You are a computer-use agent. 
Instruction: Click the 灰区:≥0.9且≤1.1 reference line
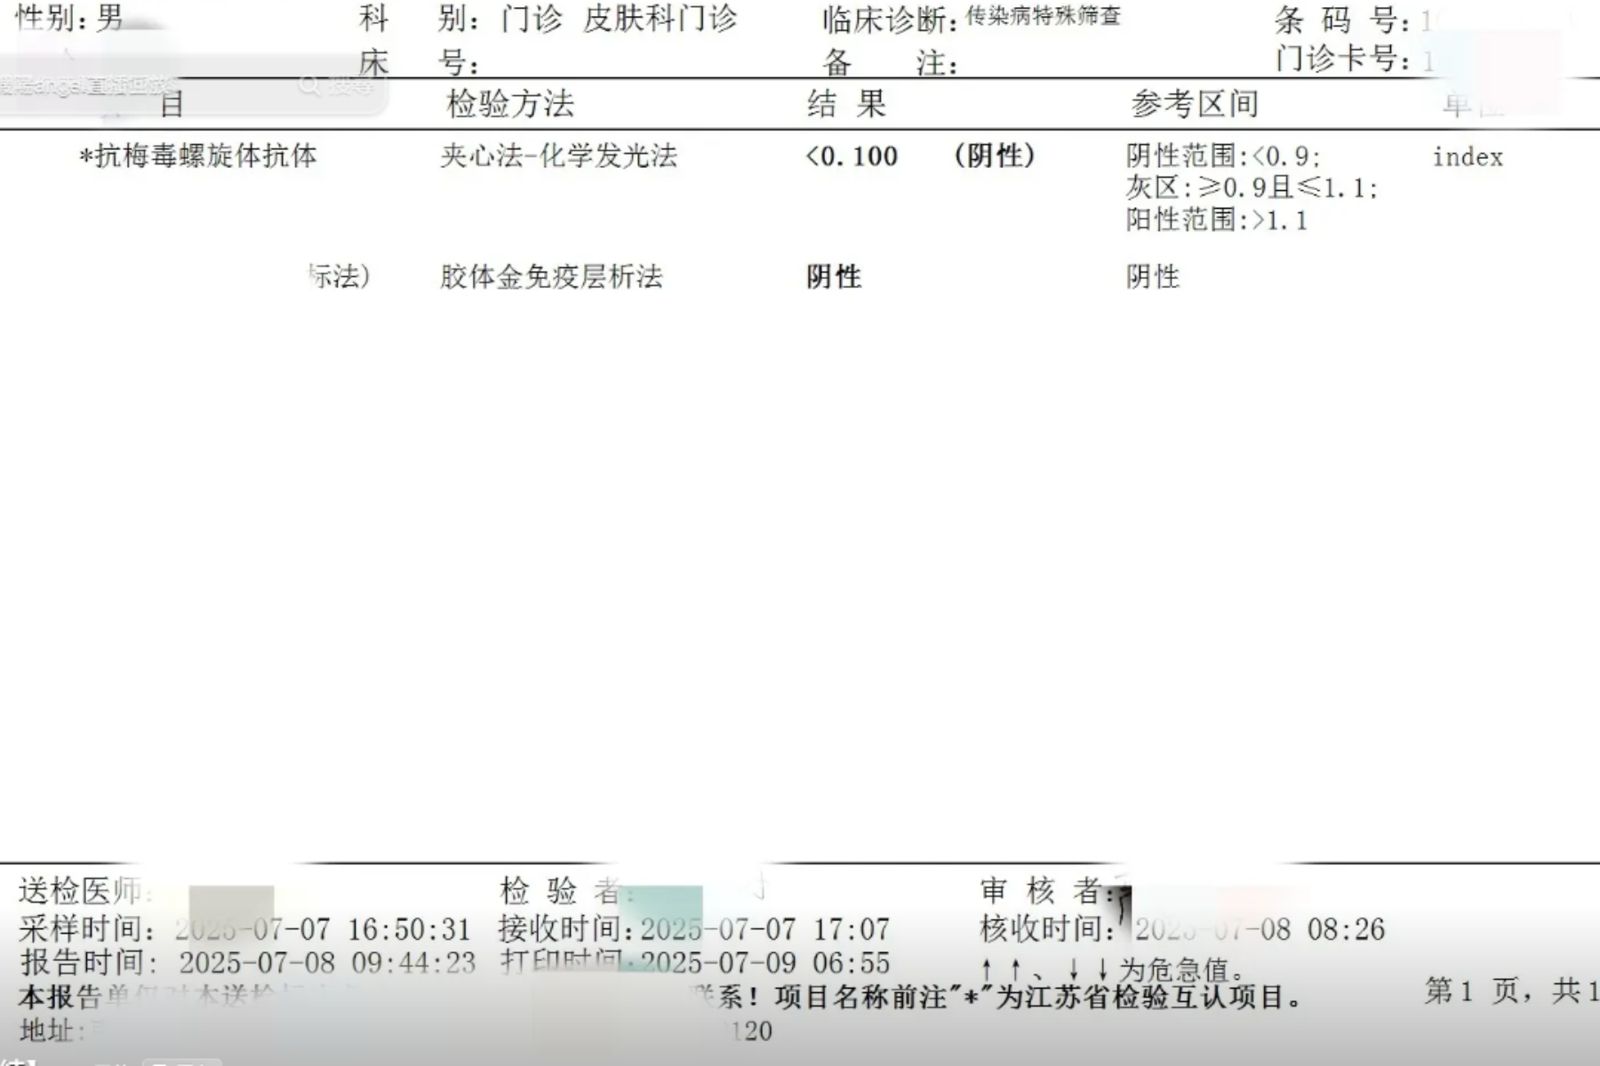[1252, 188]
